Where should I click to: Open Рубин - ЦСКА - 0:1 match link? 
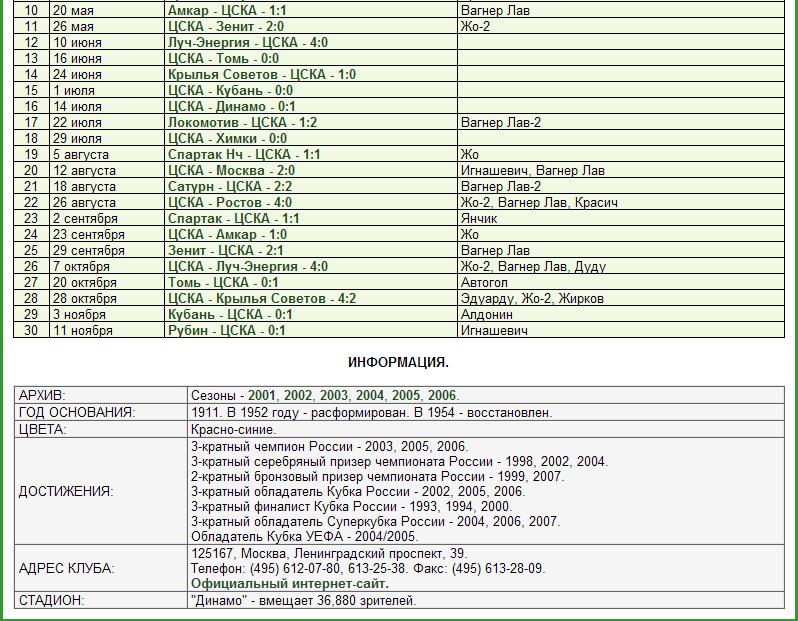[227, 331]
